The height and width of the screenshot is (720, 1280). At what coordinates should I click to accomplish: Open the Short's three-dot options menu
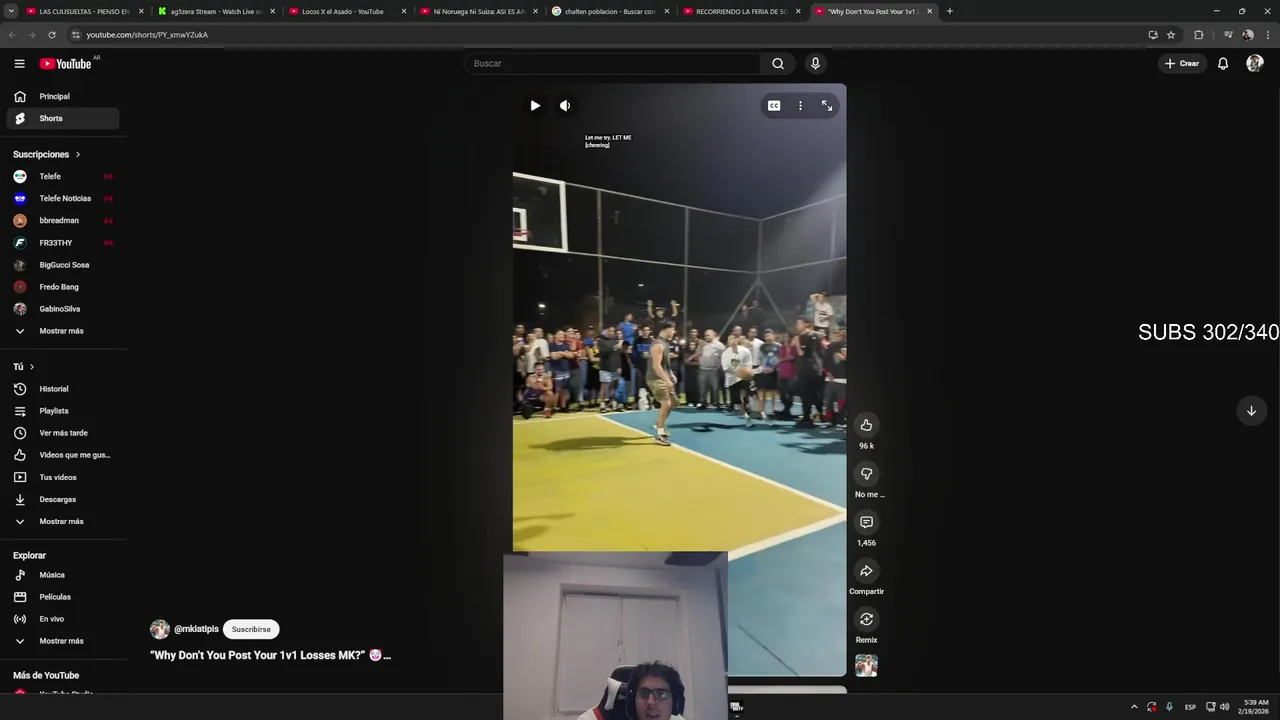click(x=800, y=105)
